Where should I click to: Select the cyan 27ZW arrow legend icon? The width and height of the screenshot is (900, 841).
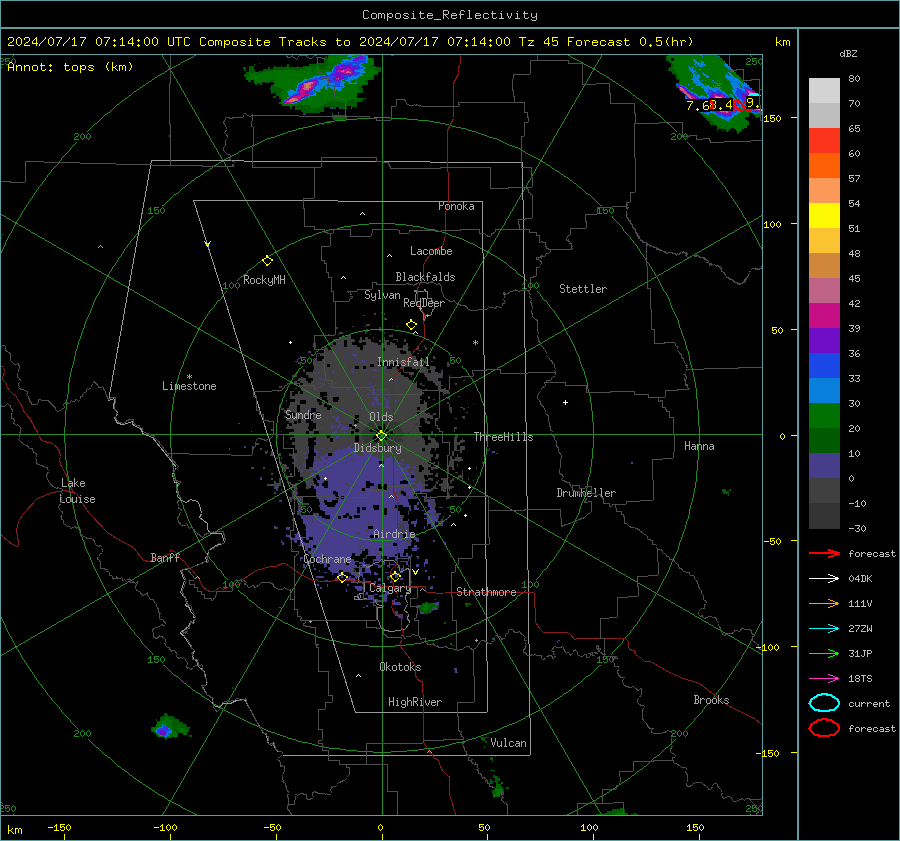[x=824, y=629]
